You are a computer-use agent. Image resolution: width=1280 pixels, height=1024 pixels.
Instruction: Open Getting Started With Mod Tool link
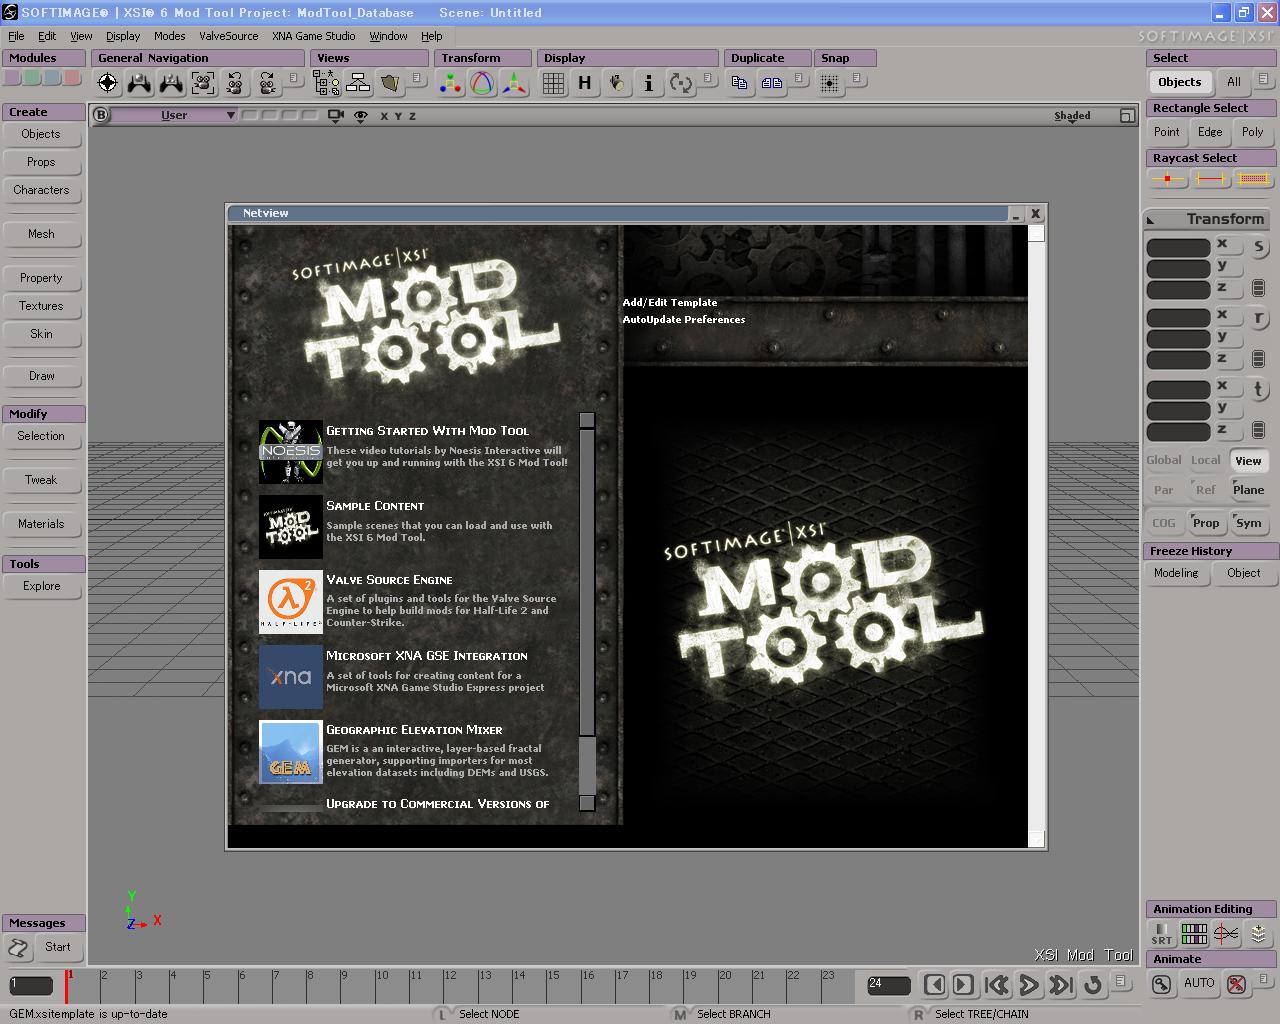point(427,431)
